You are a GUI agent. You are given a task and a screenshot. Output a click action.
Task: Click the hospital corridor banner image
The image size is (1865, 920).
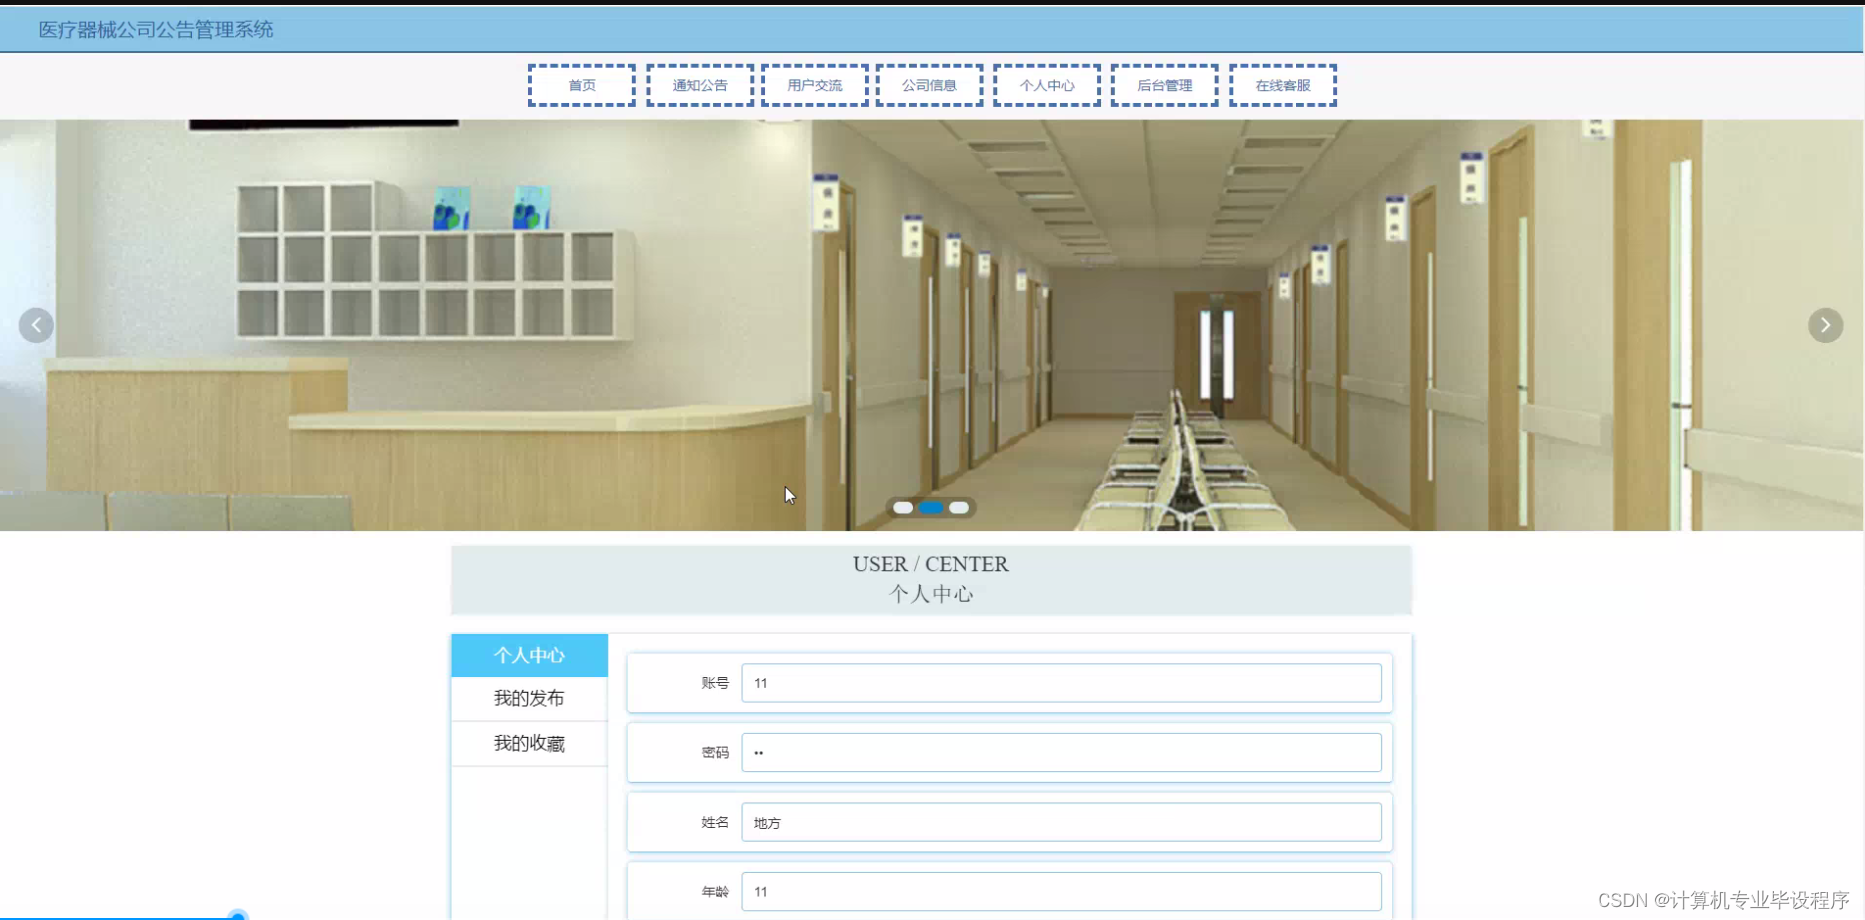(932, 325)
